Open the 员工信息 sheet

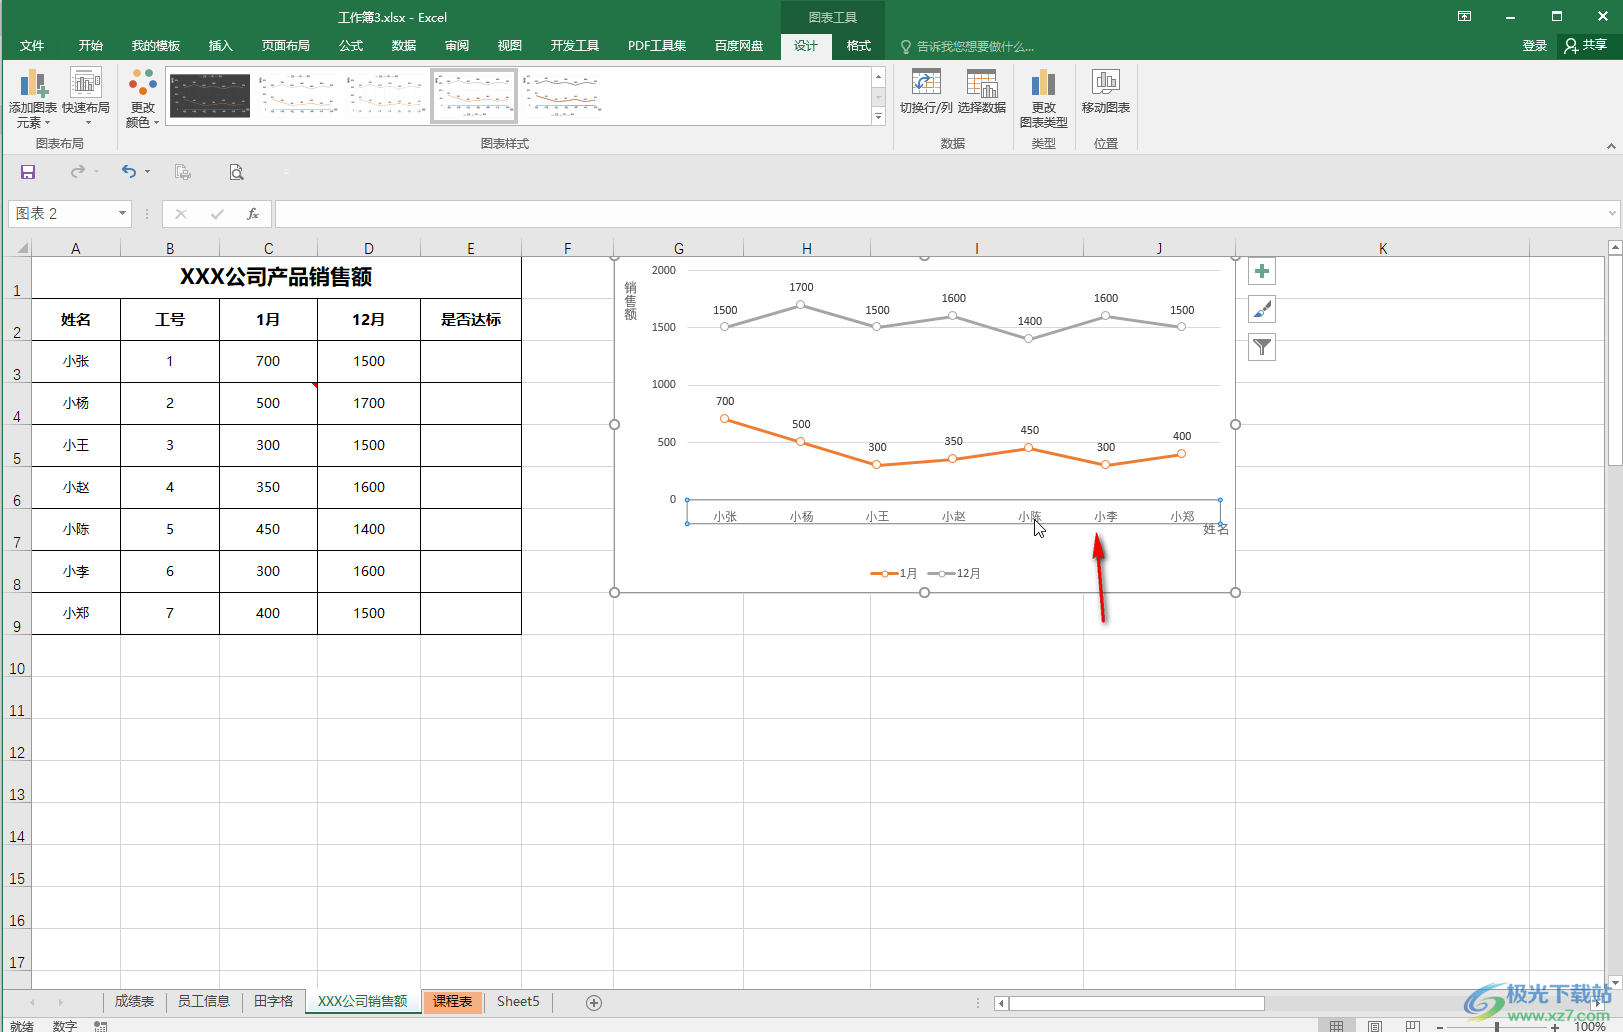pyautogui.click(x=204, y=1001)
